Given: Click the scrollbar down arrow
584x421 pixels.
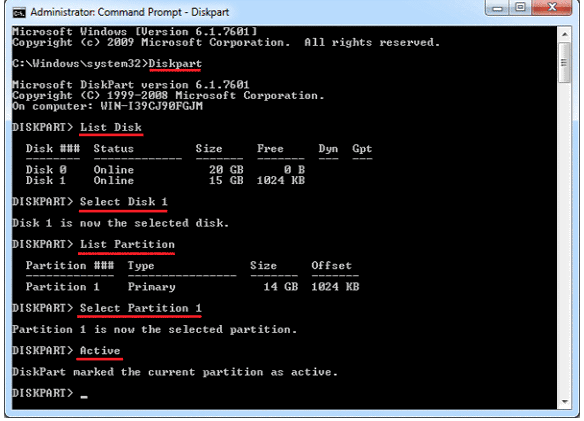Looking at the screenshot, I should 565,402.
